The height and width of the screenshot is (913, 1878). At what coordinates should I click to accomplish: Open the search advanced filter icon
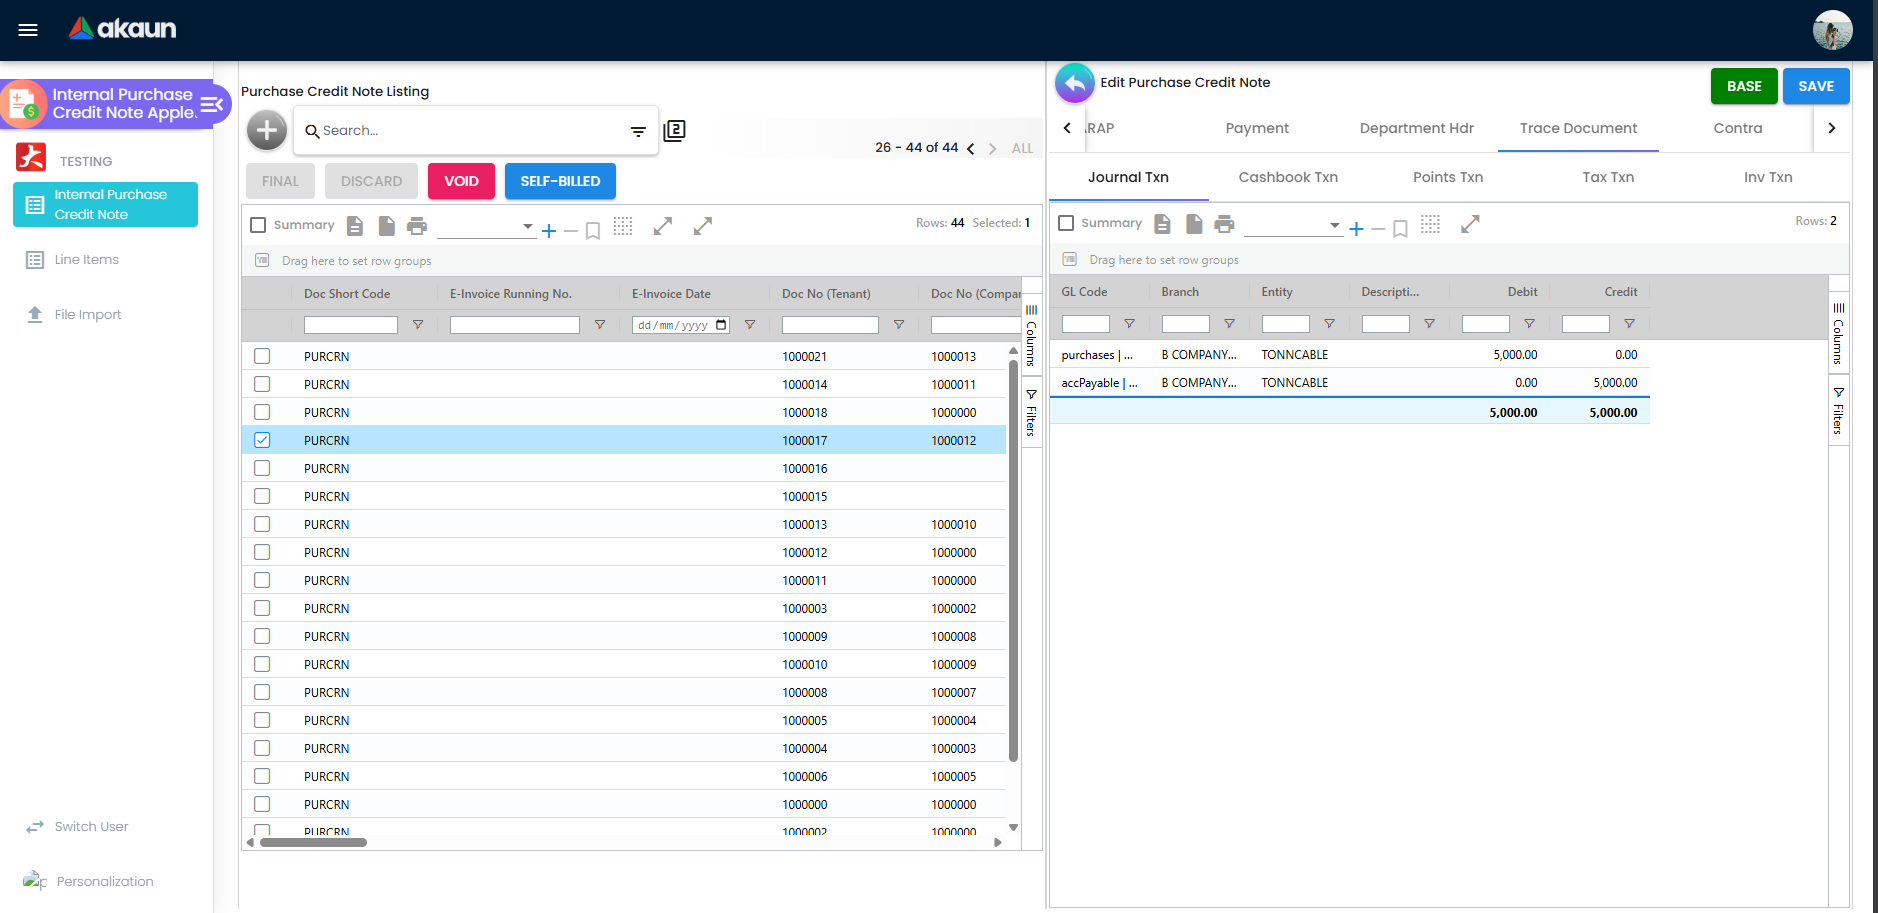(638, 131)
